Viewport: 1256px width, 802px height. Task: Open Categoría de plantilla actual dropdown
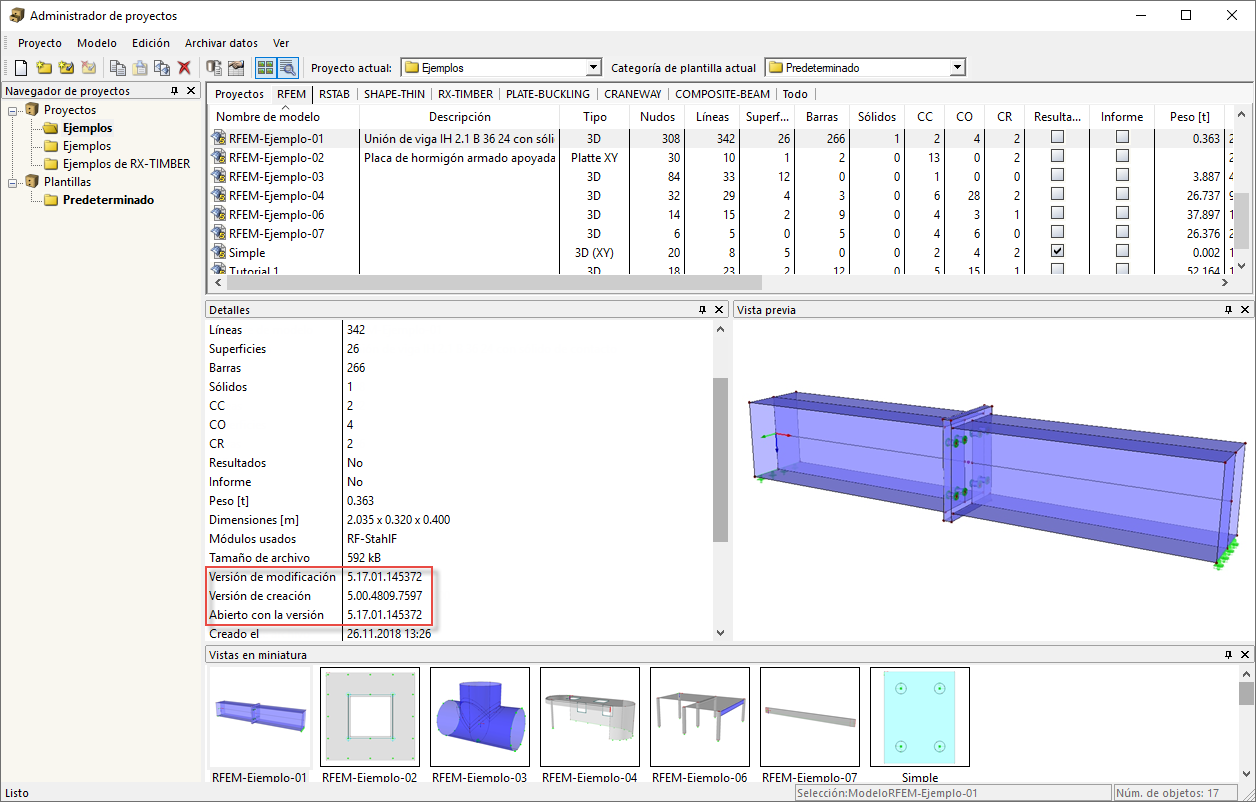coord(957,68)
